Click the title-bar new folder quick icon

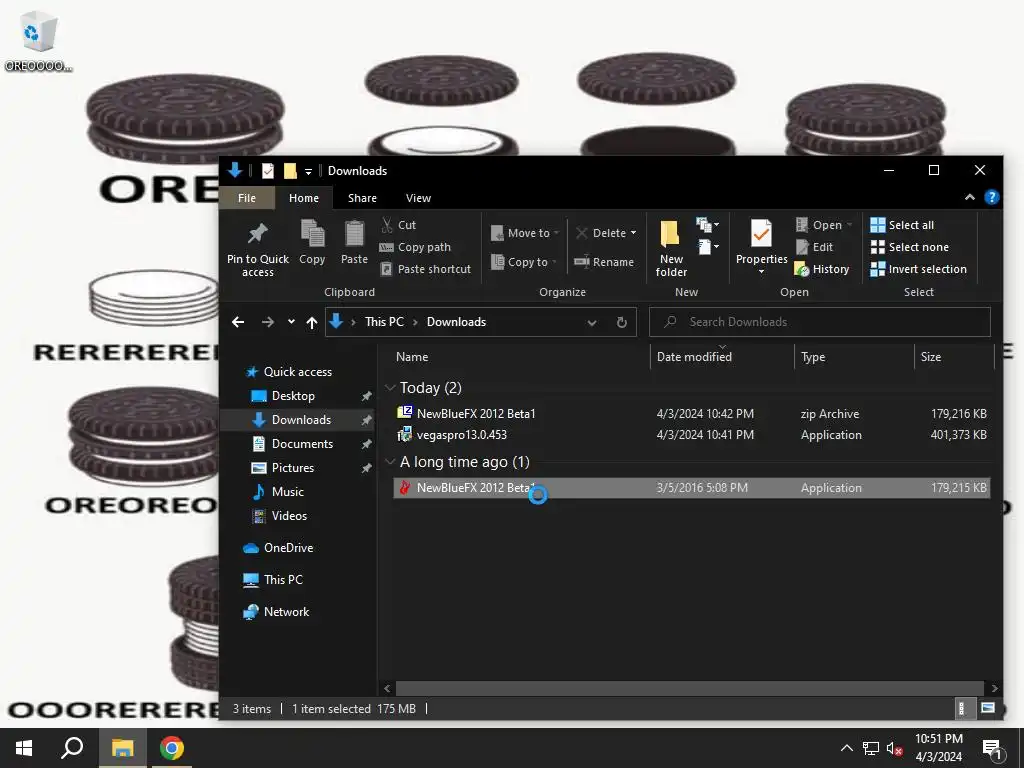coord(290,170)
